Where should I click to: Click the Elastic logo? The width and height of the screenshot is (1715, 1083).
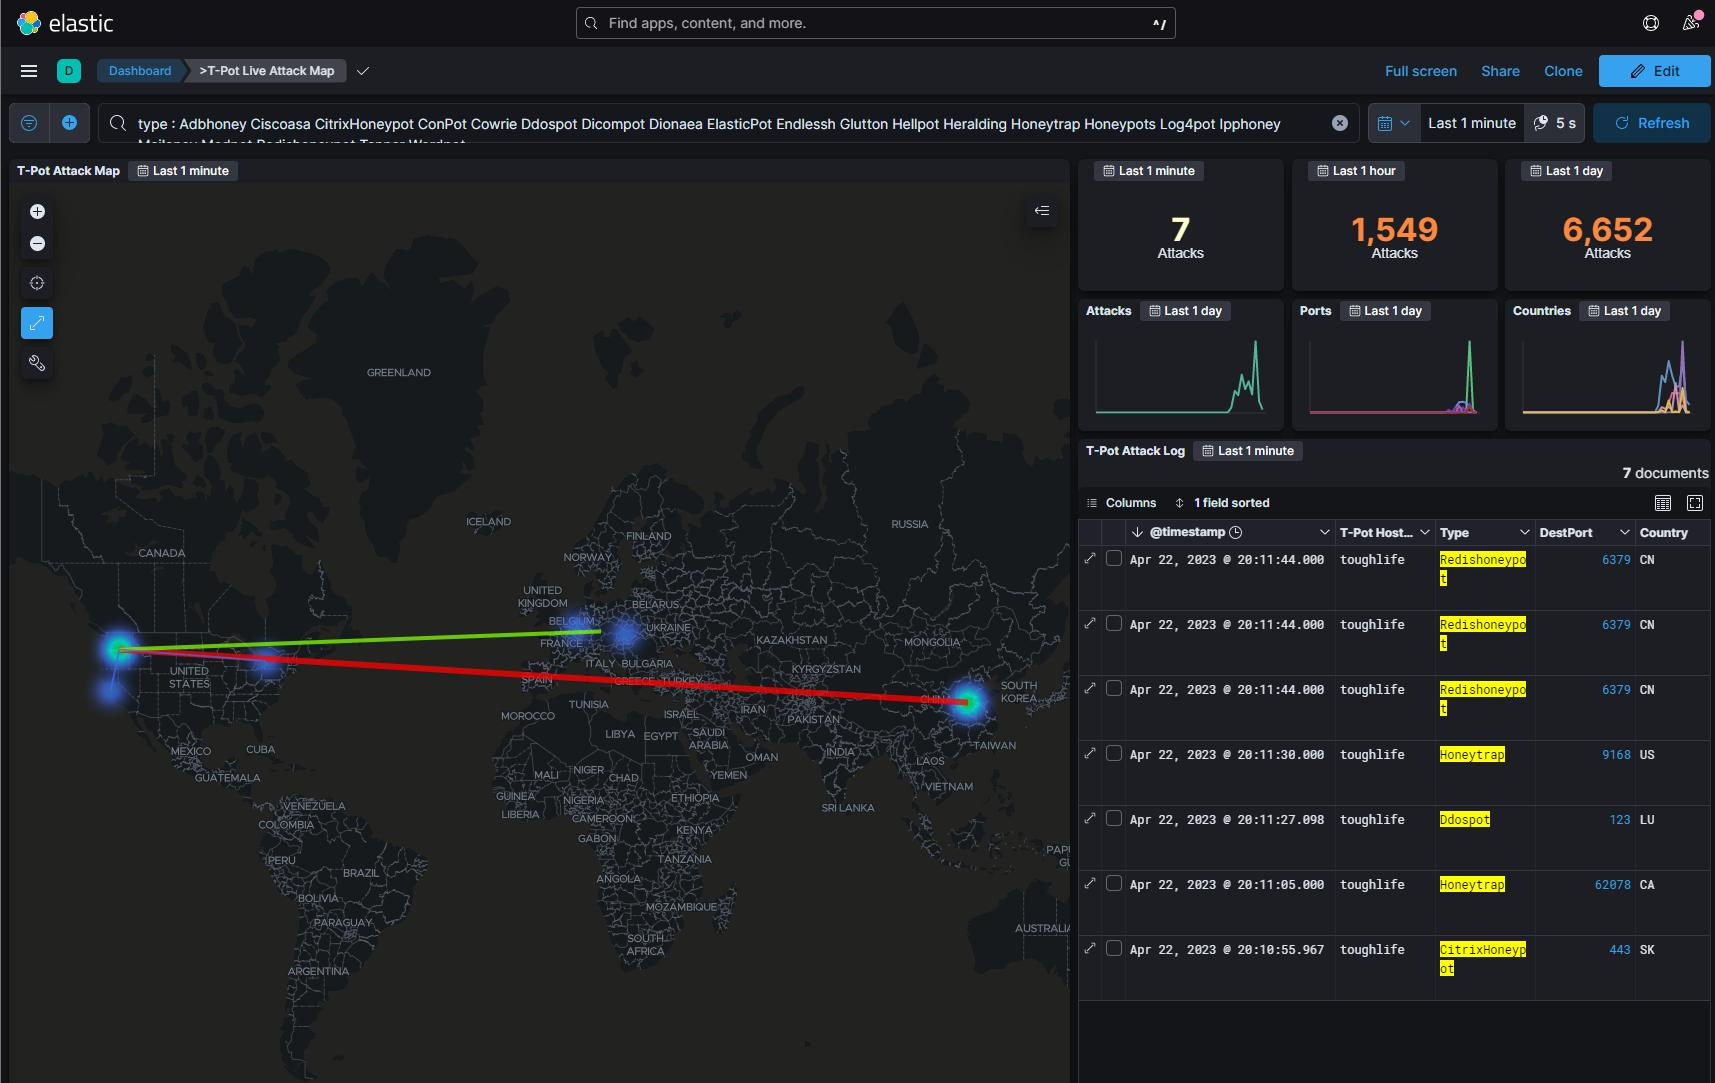[66, 23]
